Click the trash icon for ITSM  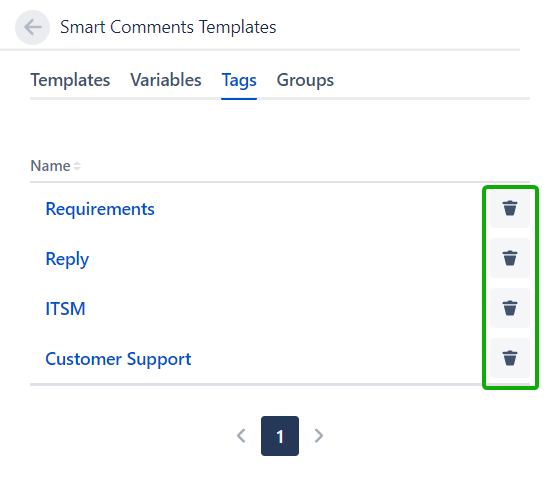coord(510,308)
